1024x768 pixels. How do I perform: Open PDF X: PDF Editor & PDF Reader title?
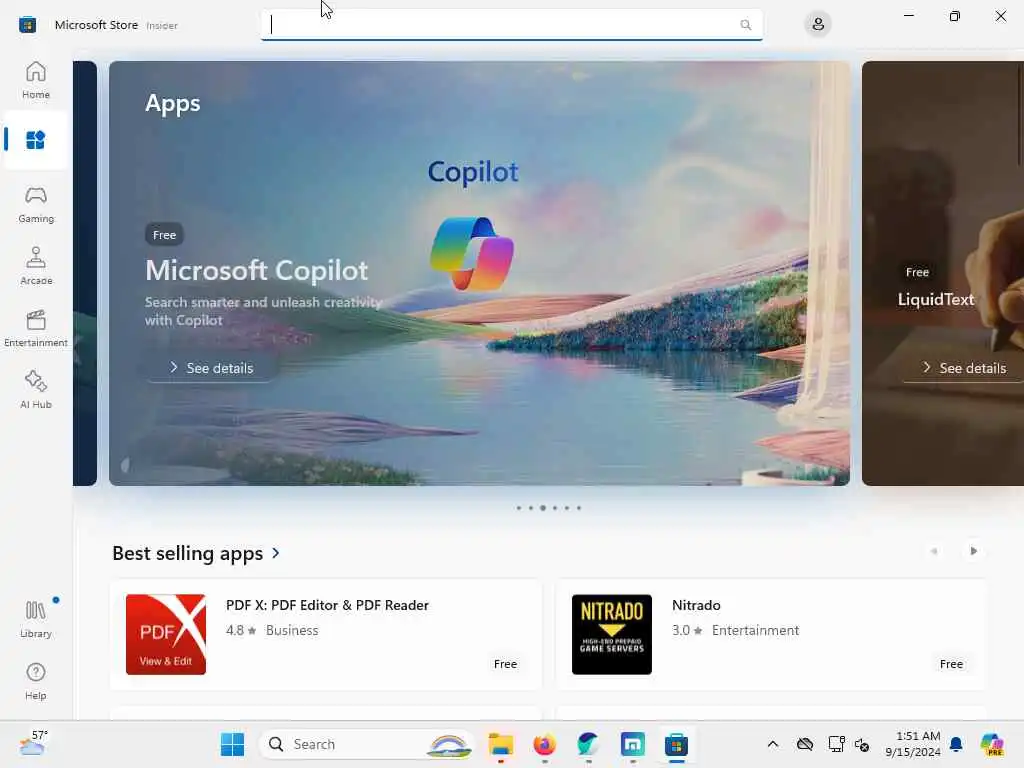(327, 605)
